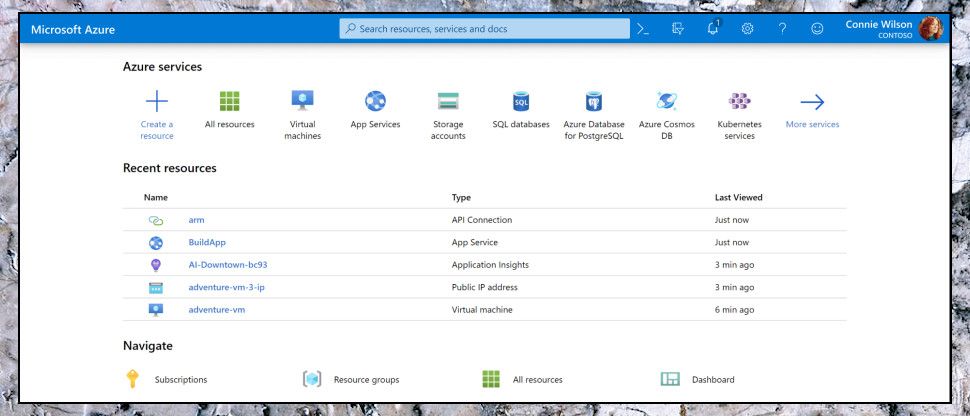Click the Last Viewed column header

pyautogui.click(x=739, y=197)
